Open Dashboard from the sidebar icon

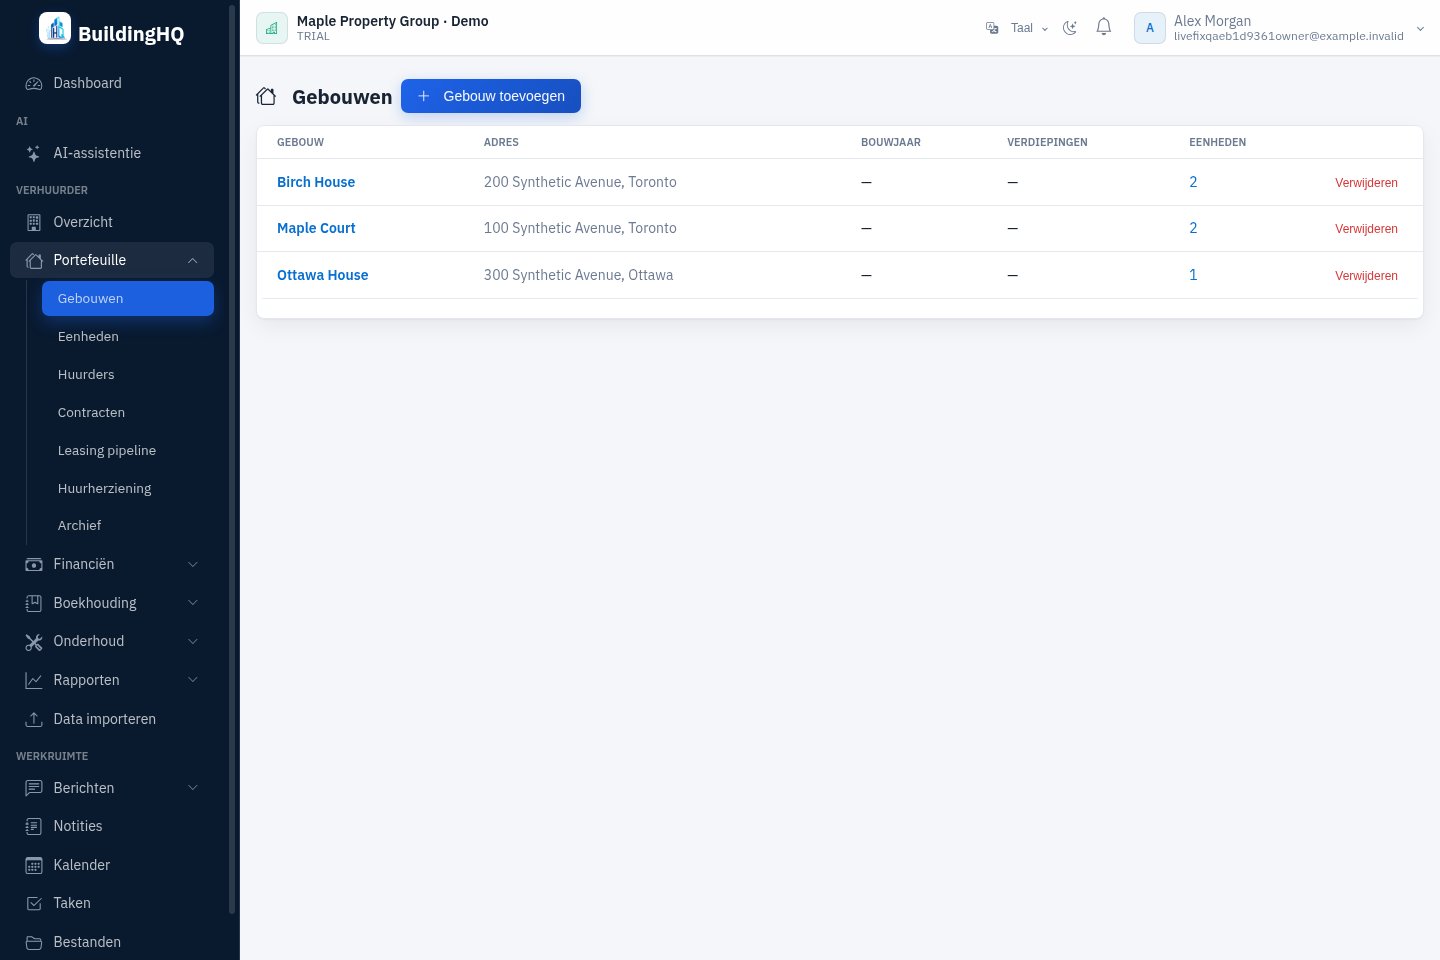[34, 84]
